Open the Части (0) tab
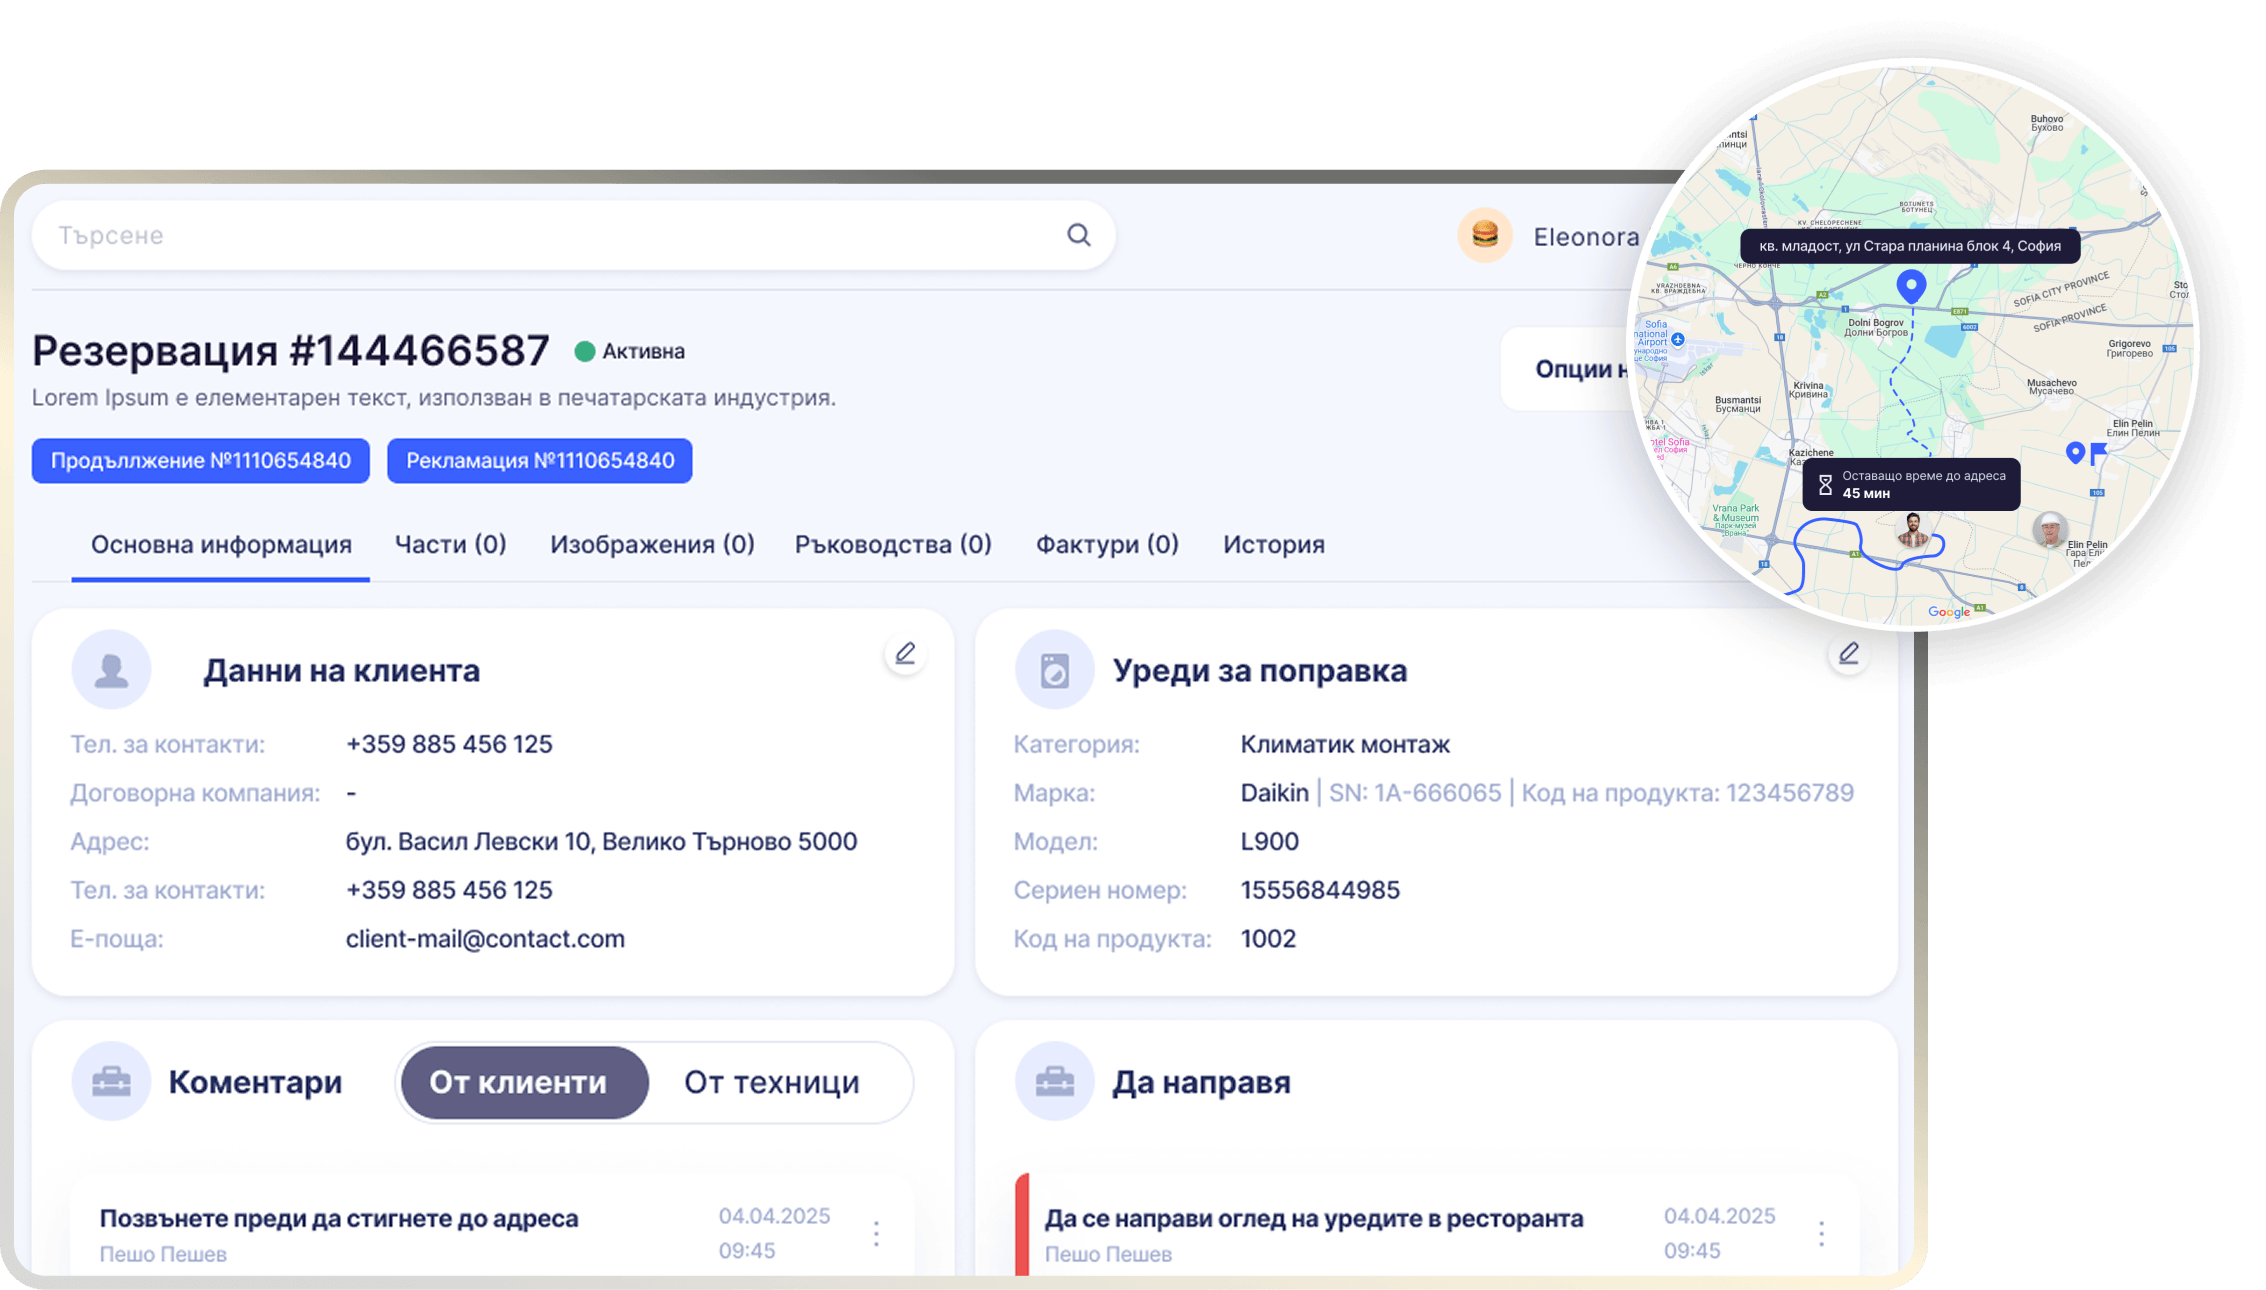 450,545
